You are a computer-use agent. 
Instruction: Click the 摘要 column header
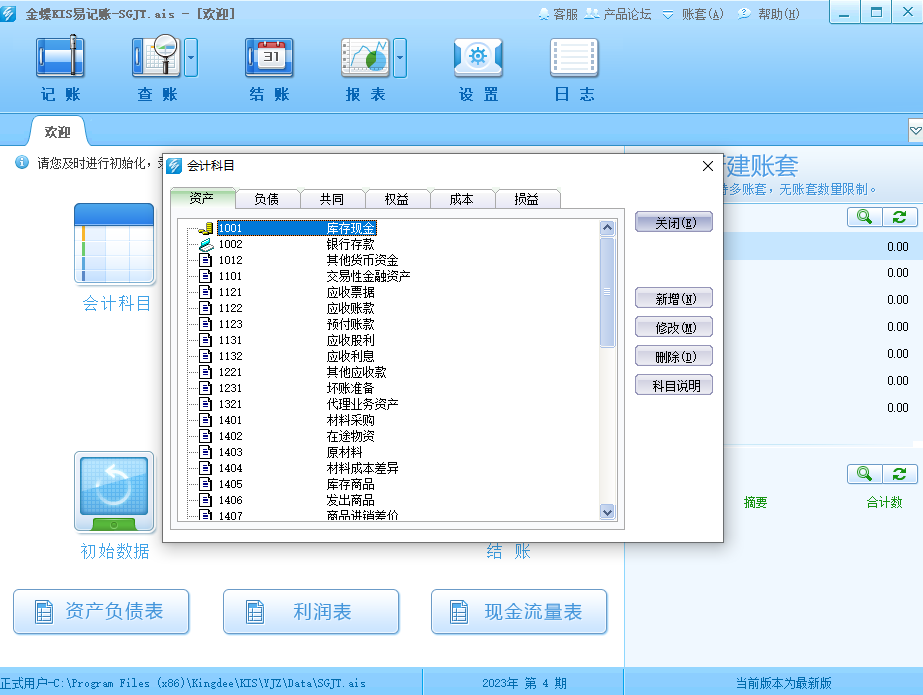[x=755, y=502]
